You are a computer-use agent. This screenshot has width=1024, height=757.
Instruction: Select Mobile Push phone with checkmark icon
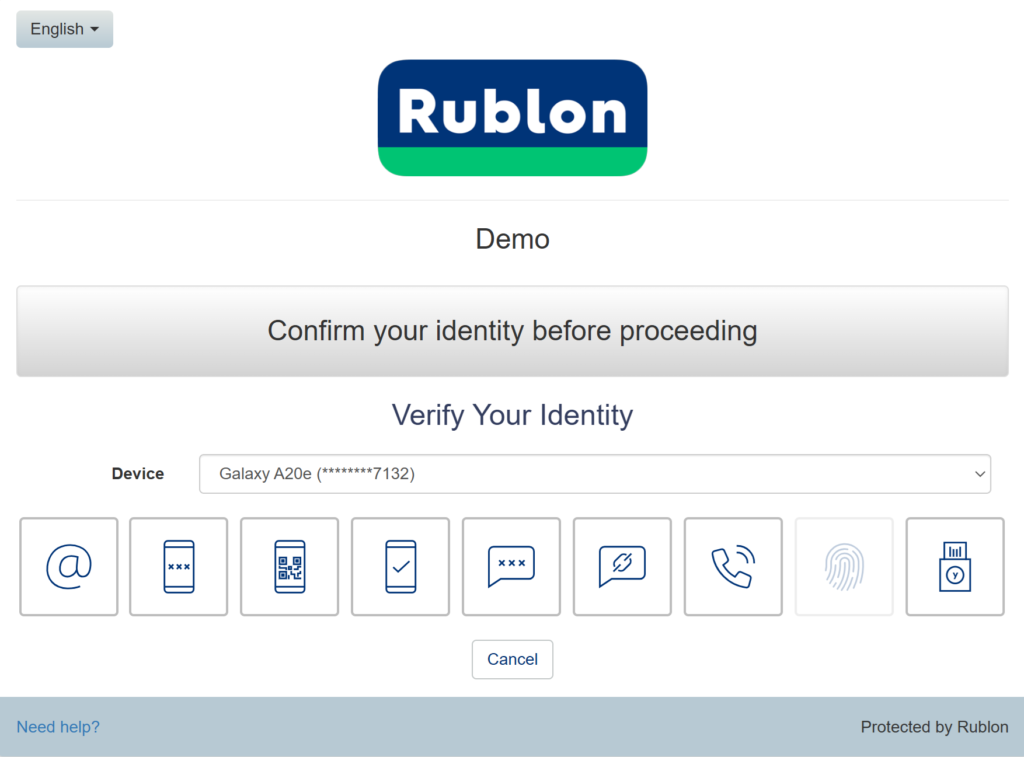400,566
